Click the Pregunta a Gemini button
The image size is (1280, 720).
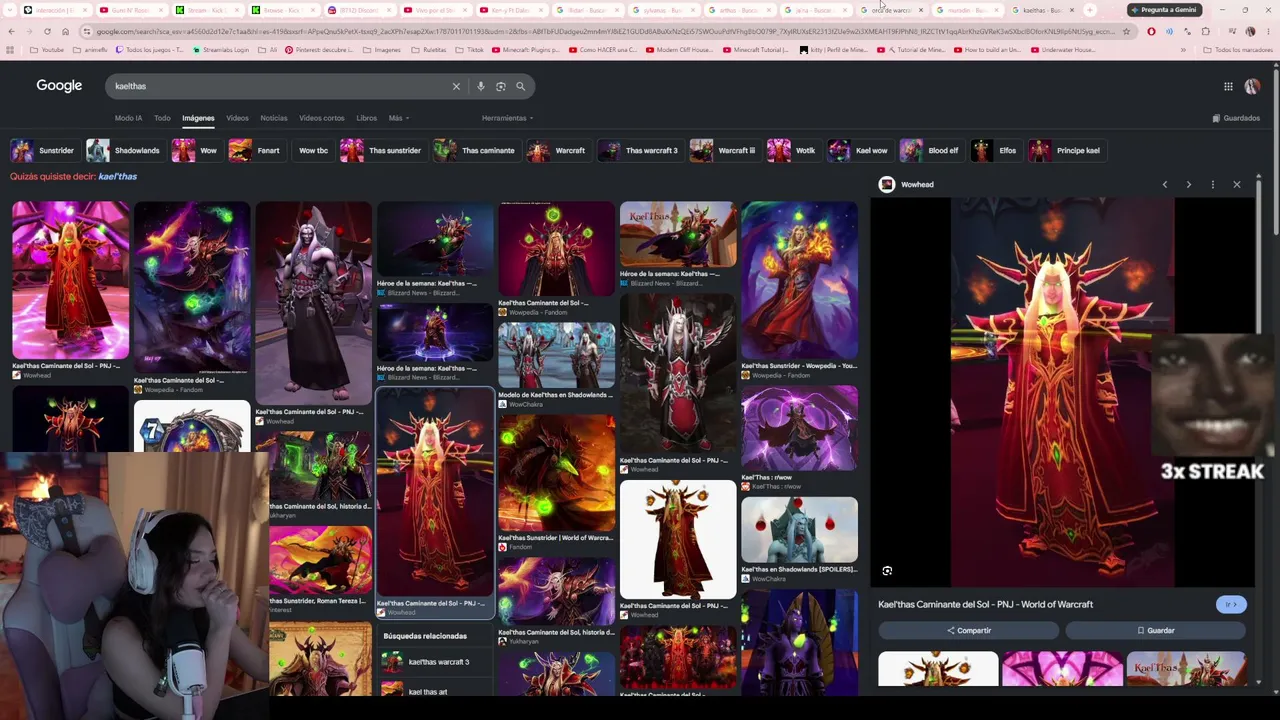(x=1163, y=10)
